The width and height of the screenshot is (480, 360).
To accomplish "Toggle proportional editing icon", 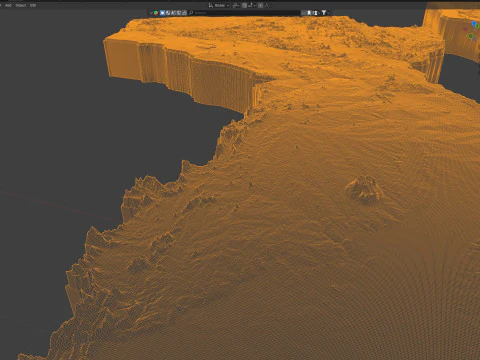I will tap(260, 5).
